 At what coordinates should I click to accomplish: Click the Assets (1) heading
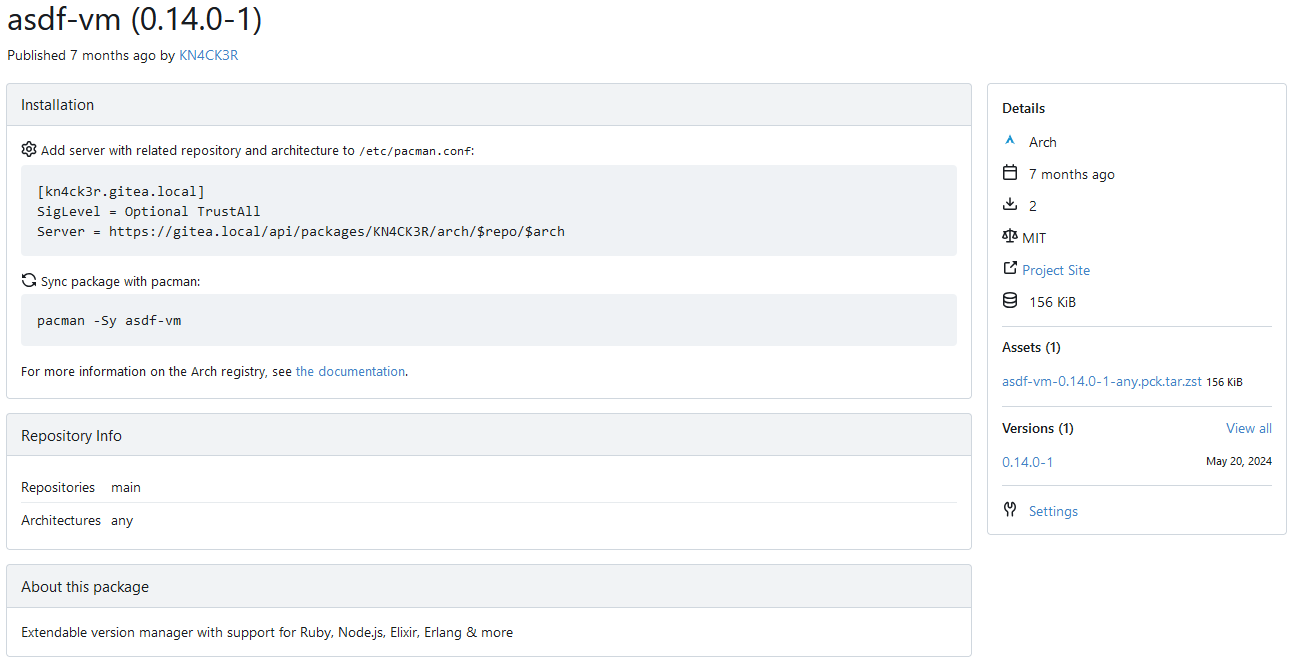[x=1031, y=347]
